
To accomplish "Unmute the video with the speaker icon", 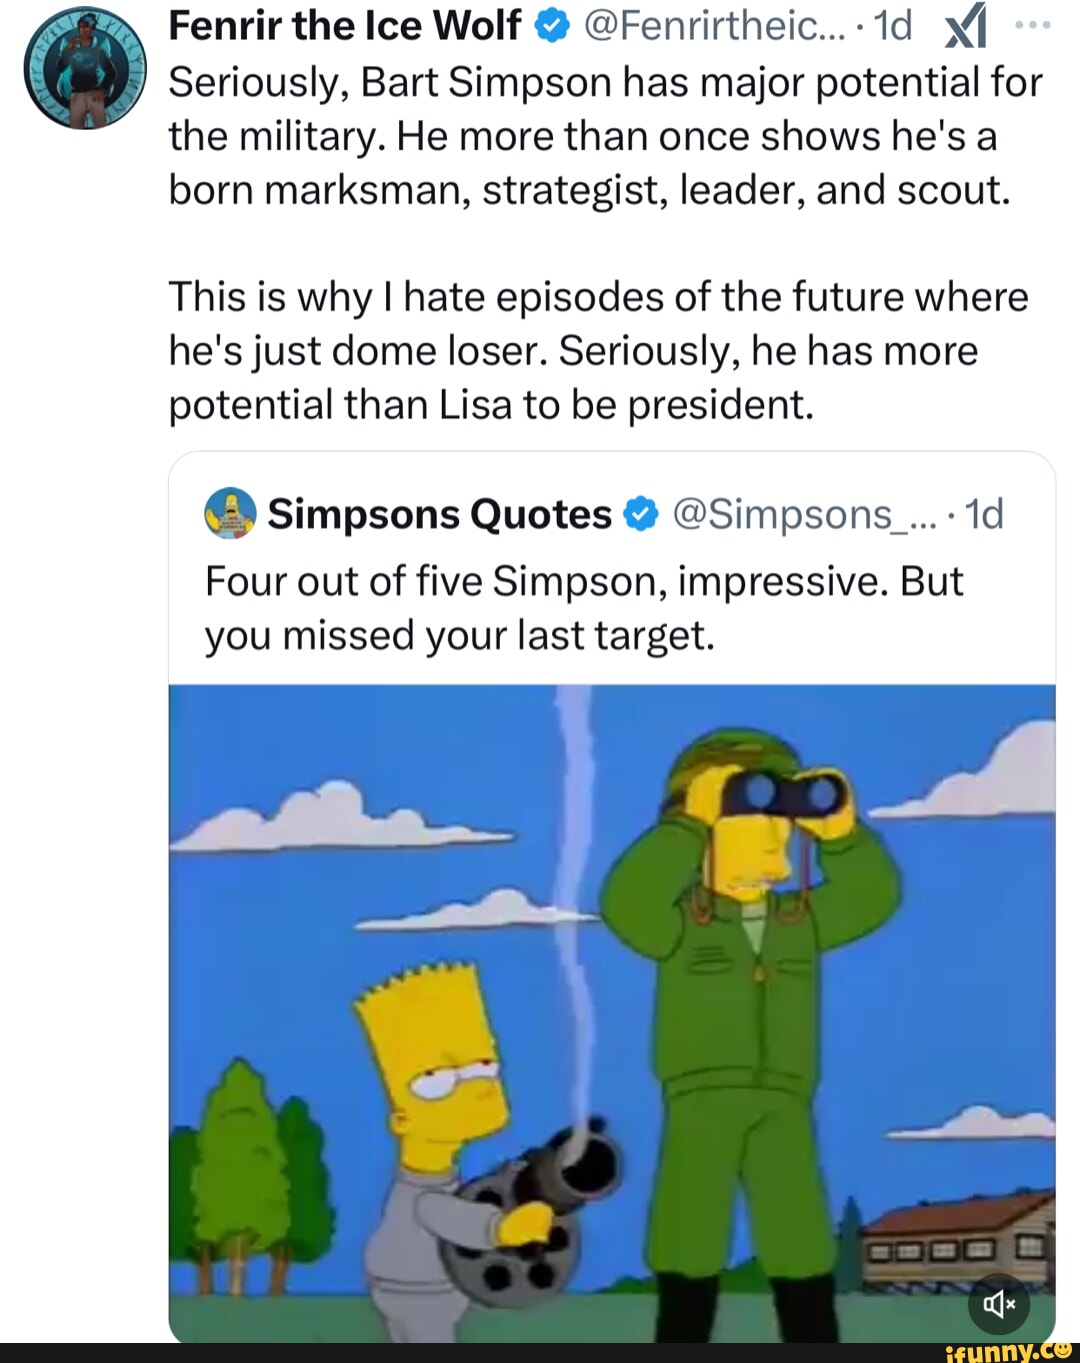I will (999, 1303).
